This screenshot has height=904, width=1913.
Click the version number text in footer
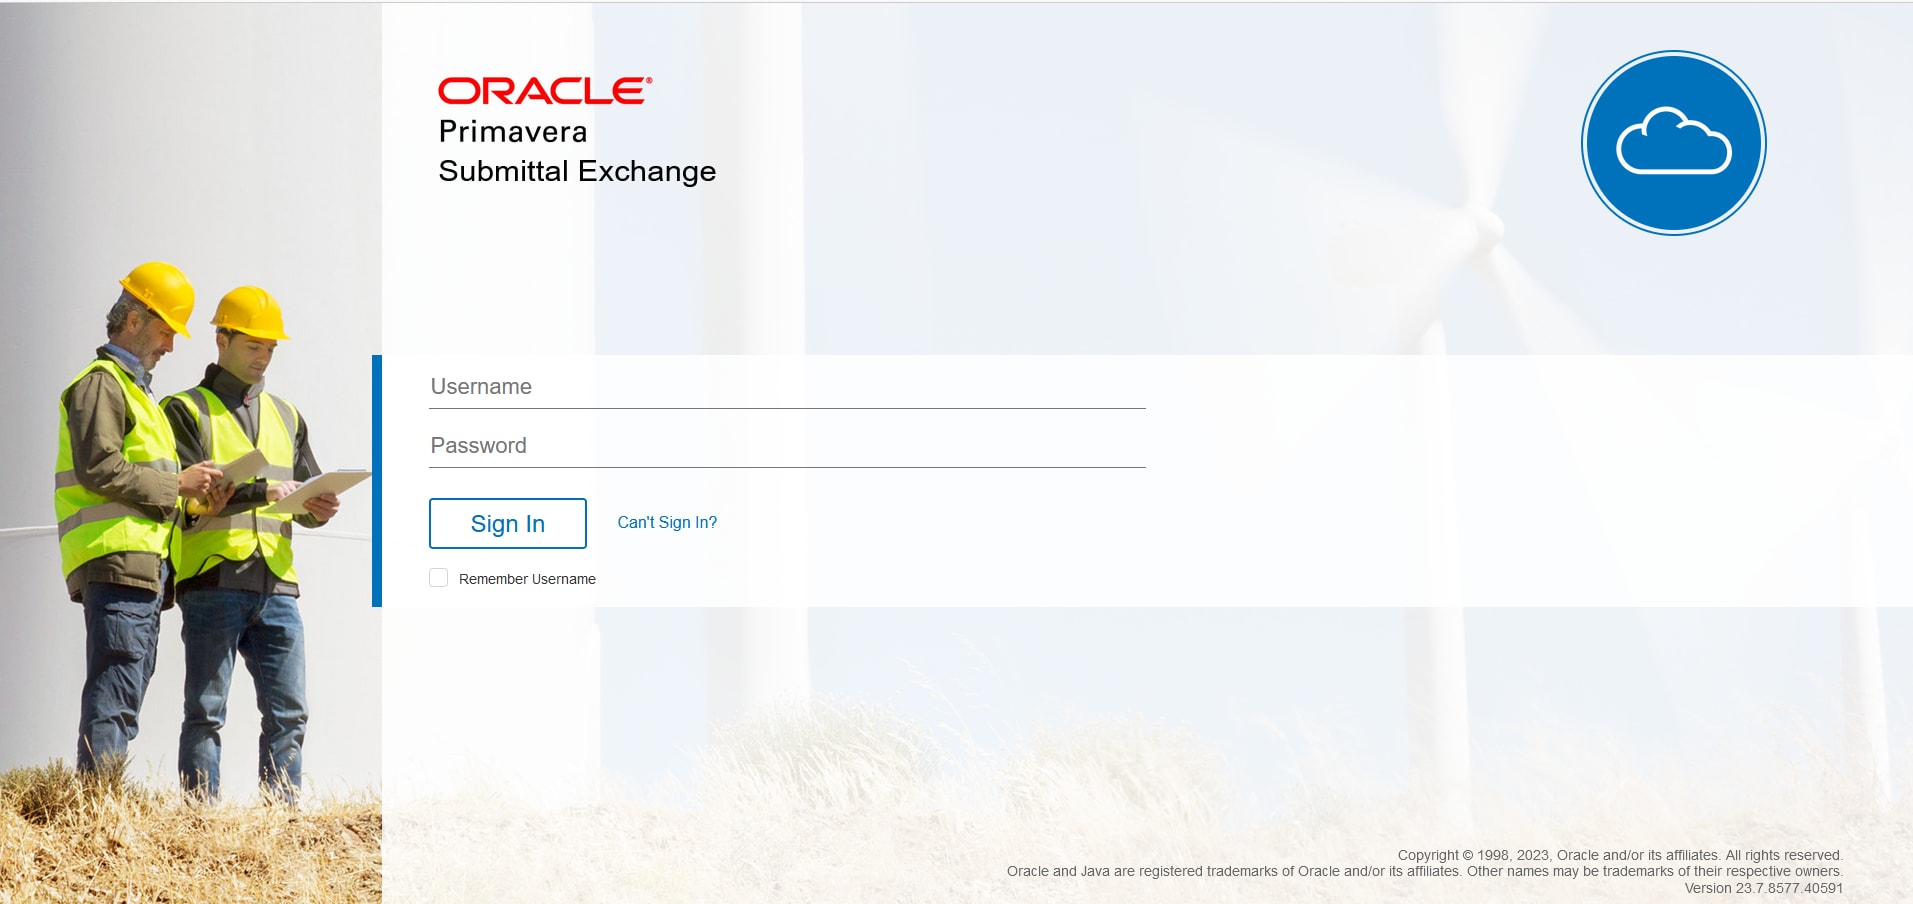[x=1763, y=888]
